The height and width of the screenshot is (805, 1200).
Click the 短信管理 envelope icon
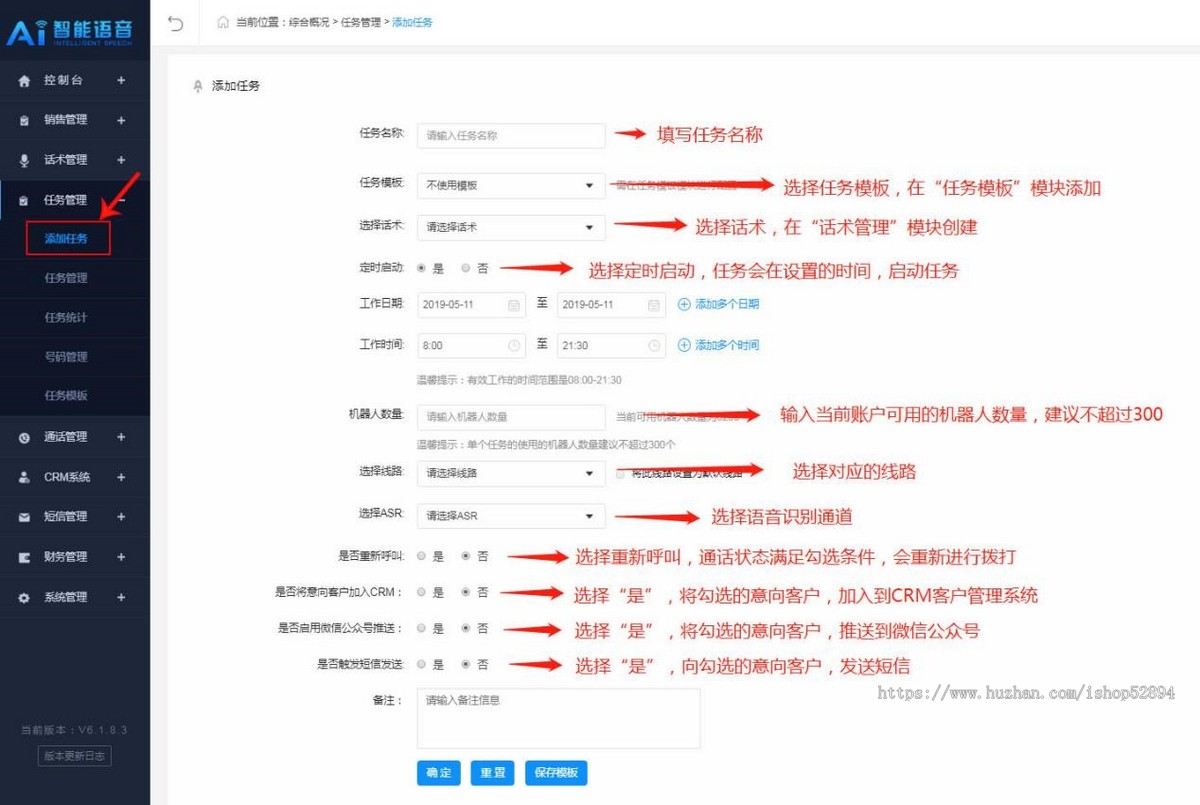[25, 517]
